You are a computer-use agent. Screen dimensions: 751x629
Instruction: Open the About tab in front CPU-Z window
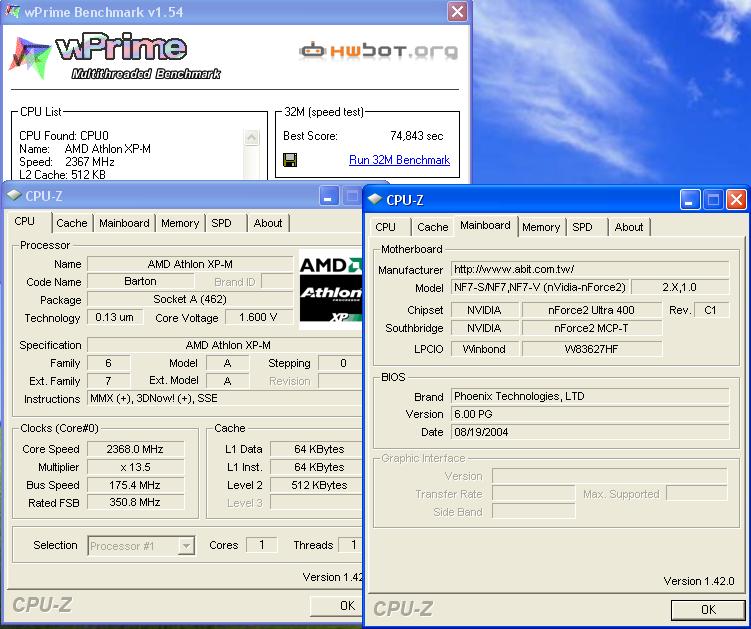coord(629,227)
